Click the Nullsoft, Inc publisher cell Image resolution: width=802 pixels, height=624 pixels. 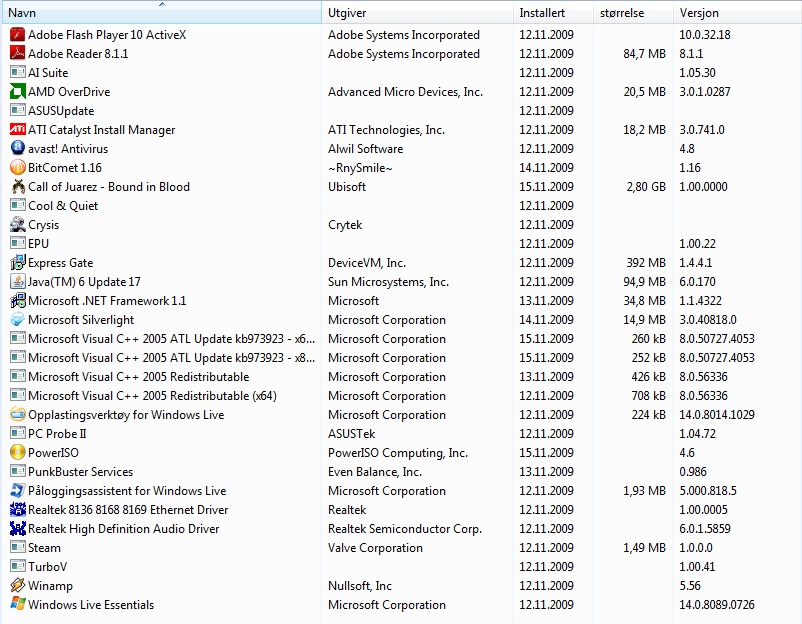click(360, 586)
